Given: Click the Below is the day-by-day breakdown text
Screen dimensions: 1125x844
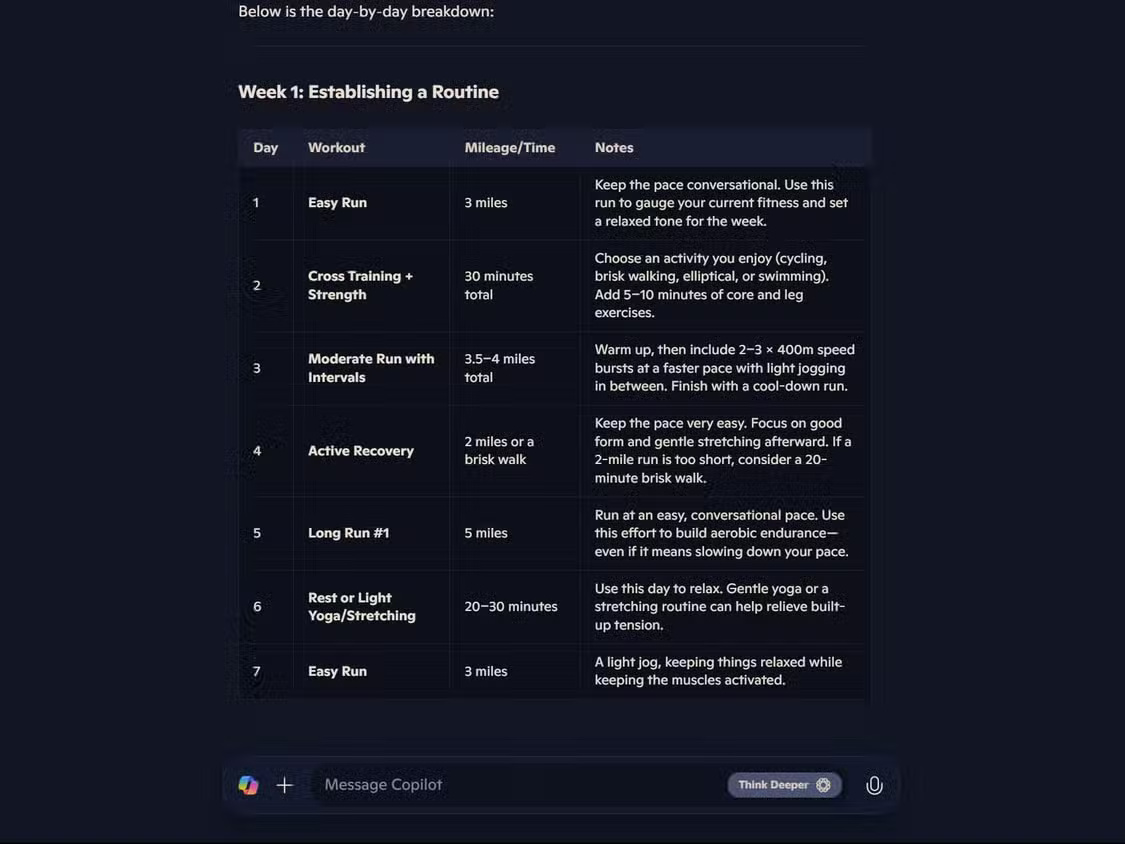Looking at the screenshot, I should 366,12.
